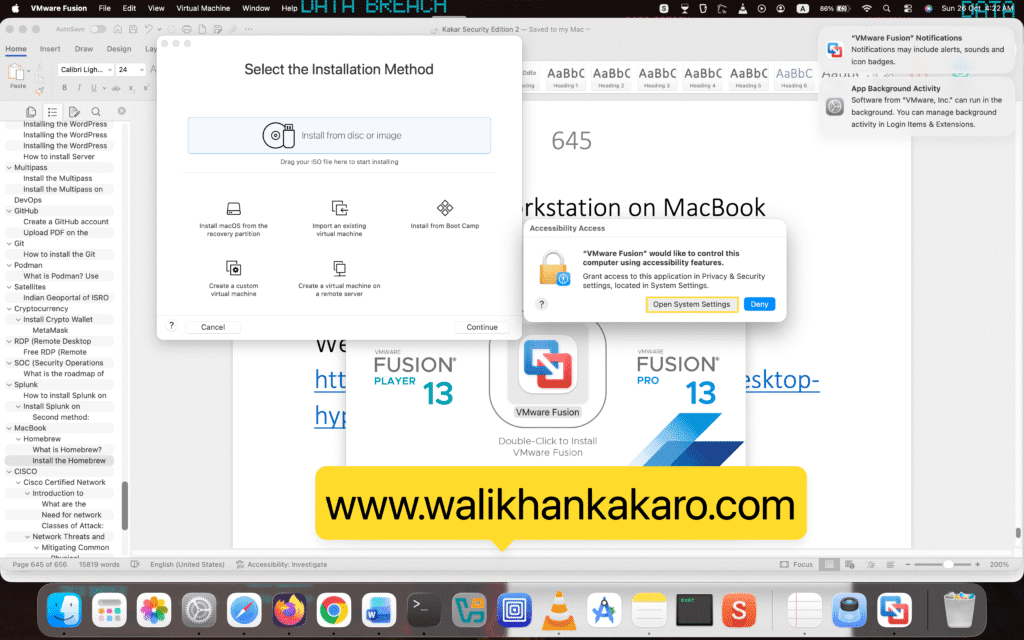The height and width of the screenshot is (640, 1024).
Task: Select Install from Boot Camp
Action: point(443,213)
